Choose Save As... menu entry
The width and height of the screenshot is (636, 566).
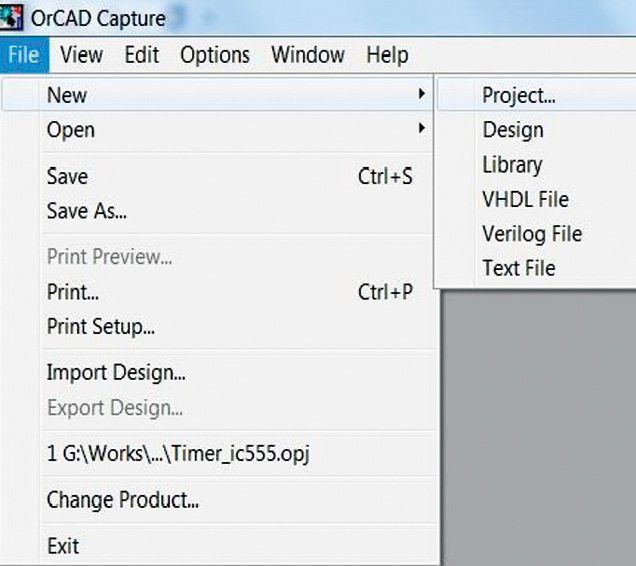[86, 211]
